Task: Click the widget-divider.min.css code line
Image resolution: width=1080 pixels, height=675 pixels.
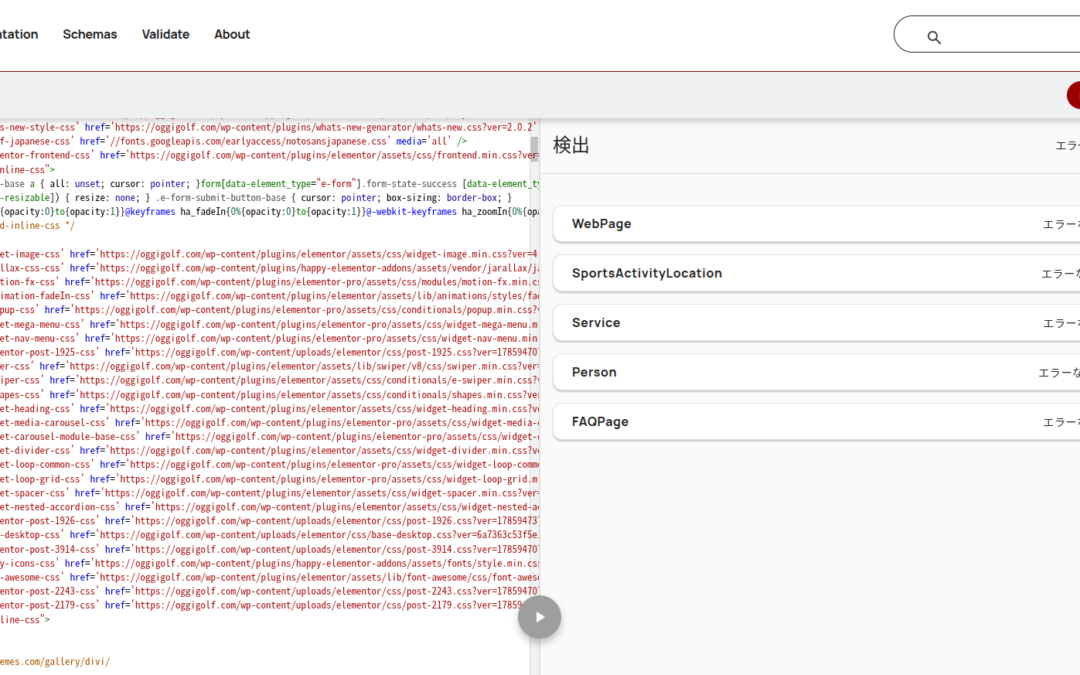Action: pyautogui.click(x=269, y=450)
